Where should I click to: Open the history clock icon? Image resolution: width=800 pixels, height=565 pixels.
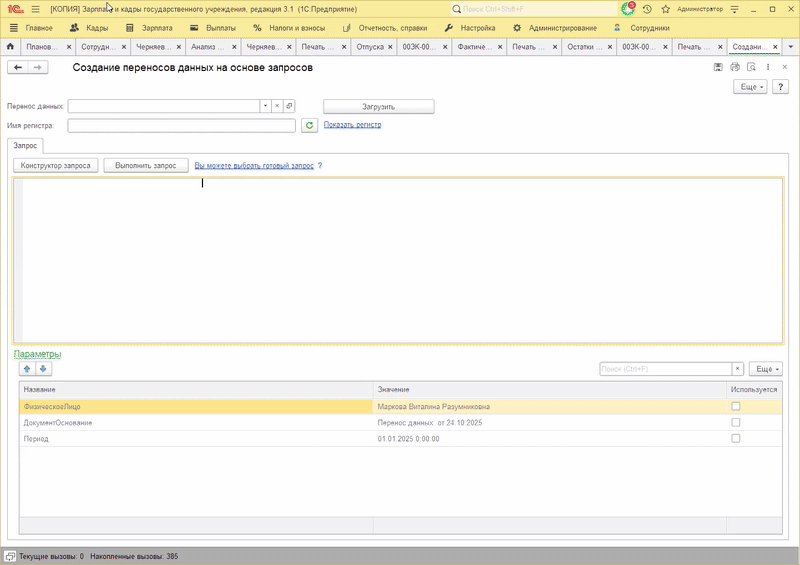[647, 9]
